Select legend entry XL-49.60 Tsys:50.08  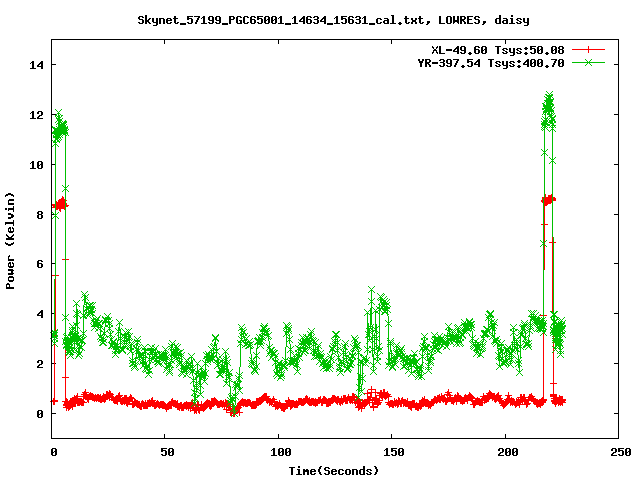pos(498,50)
